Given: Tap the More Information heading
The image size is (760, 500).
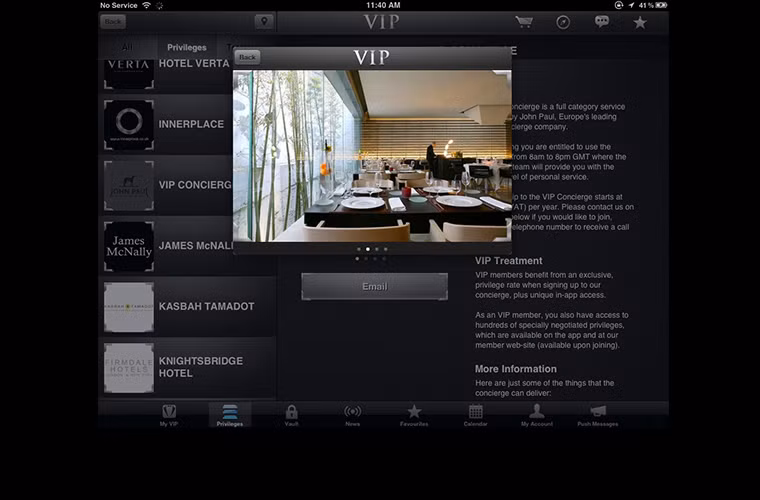Looking at the screenshot, I should (x=516, y=369).
